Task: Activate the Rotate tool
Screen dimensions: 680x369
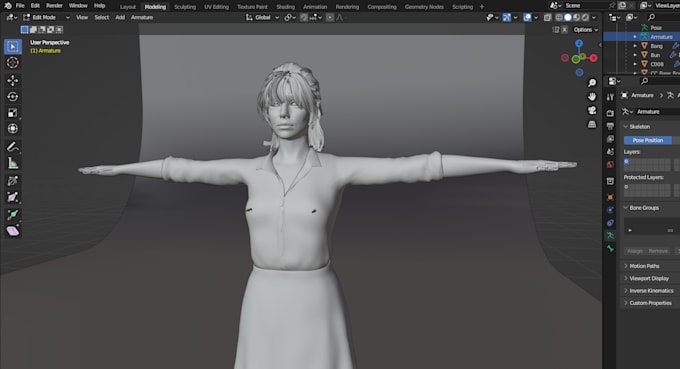Action: point(13,96)
